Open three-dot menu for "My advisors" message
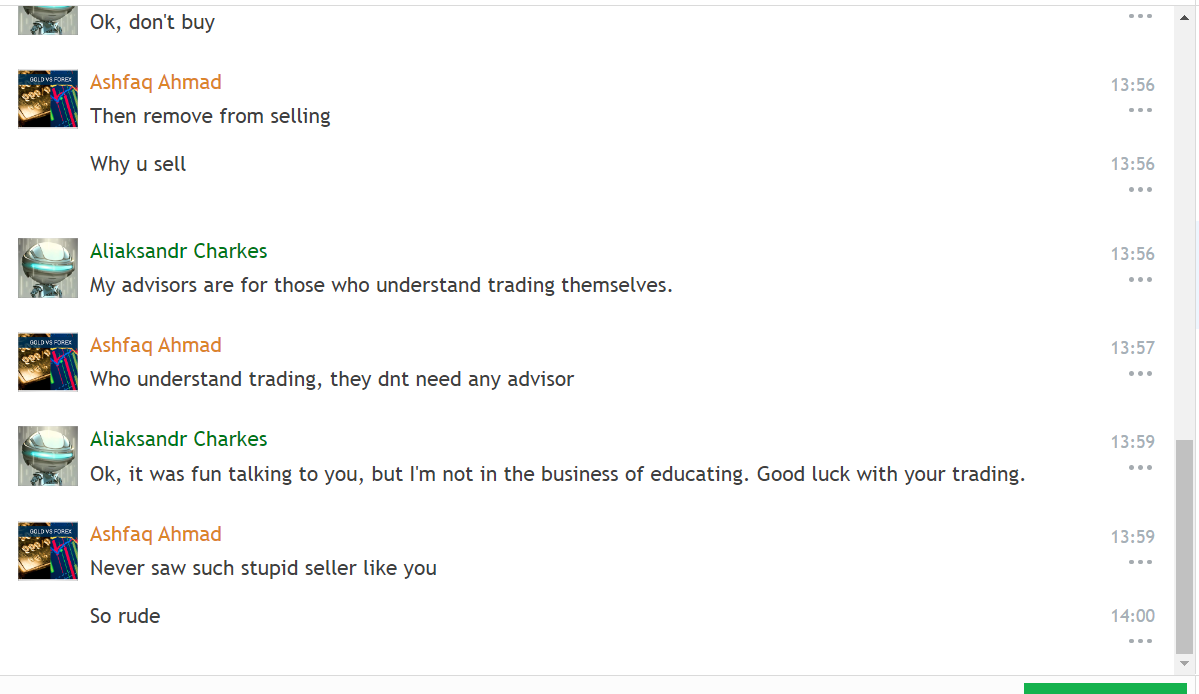 (1140, 279)
